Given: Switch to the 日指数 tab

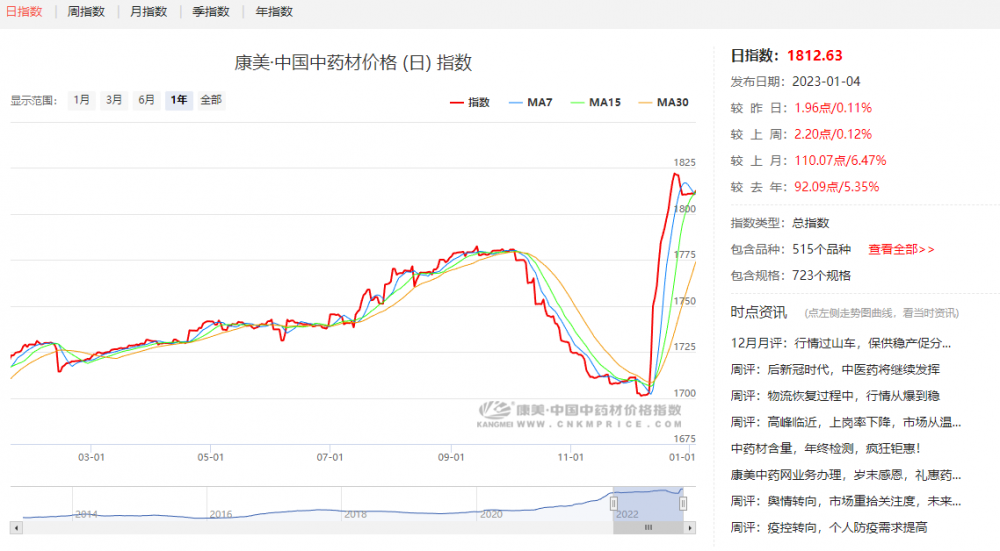Looking at the screenshot, I should pos(24,11).
